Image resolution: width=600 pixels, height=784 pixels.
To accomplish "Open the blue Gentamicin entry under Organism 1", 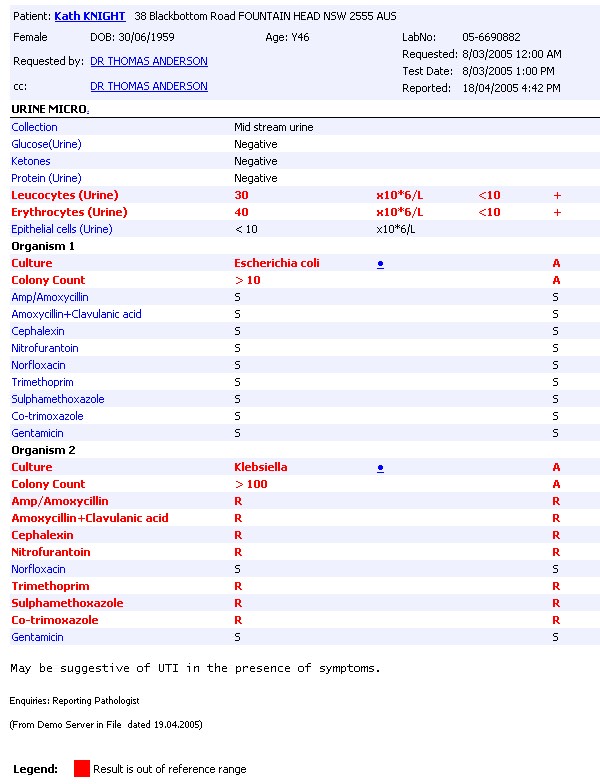I will (x=37, y=434).
